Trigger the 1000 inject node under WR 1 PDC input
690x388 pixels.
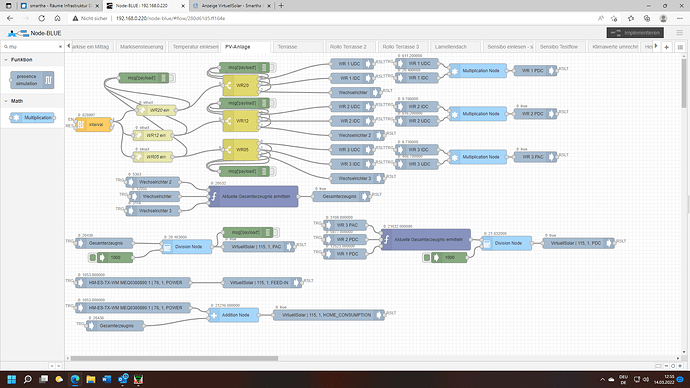pos(426,257)
